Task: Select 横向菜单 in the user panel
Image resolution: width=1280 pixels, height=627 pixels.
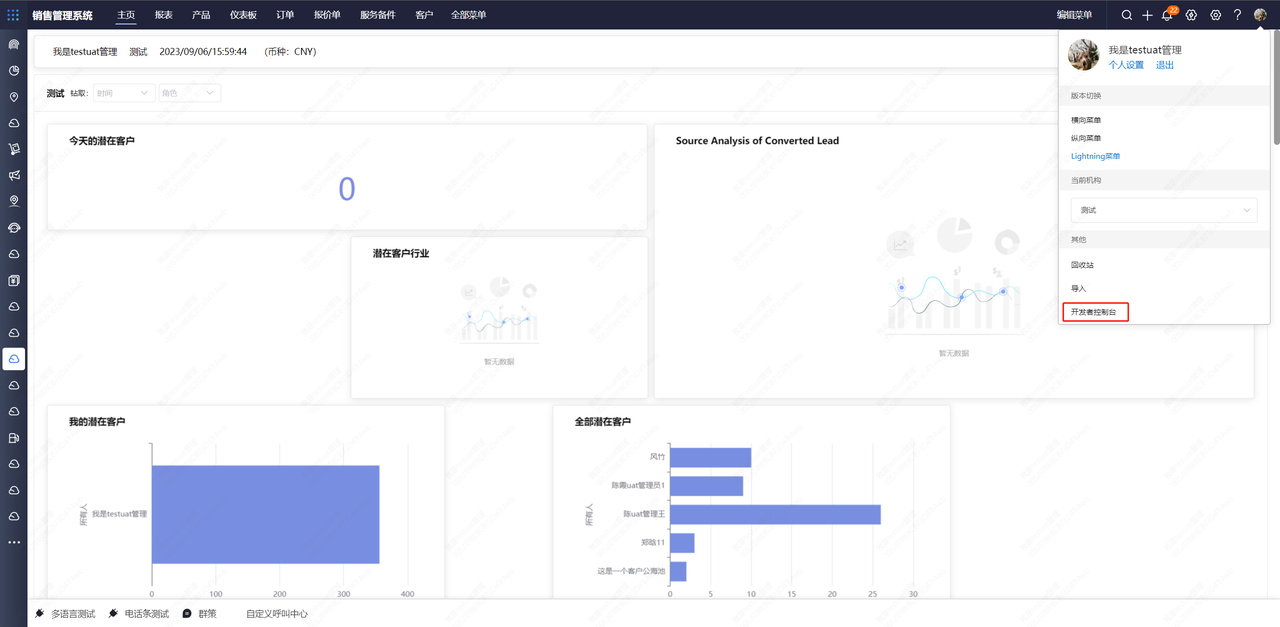Action: 1086,120
